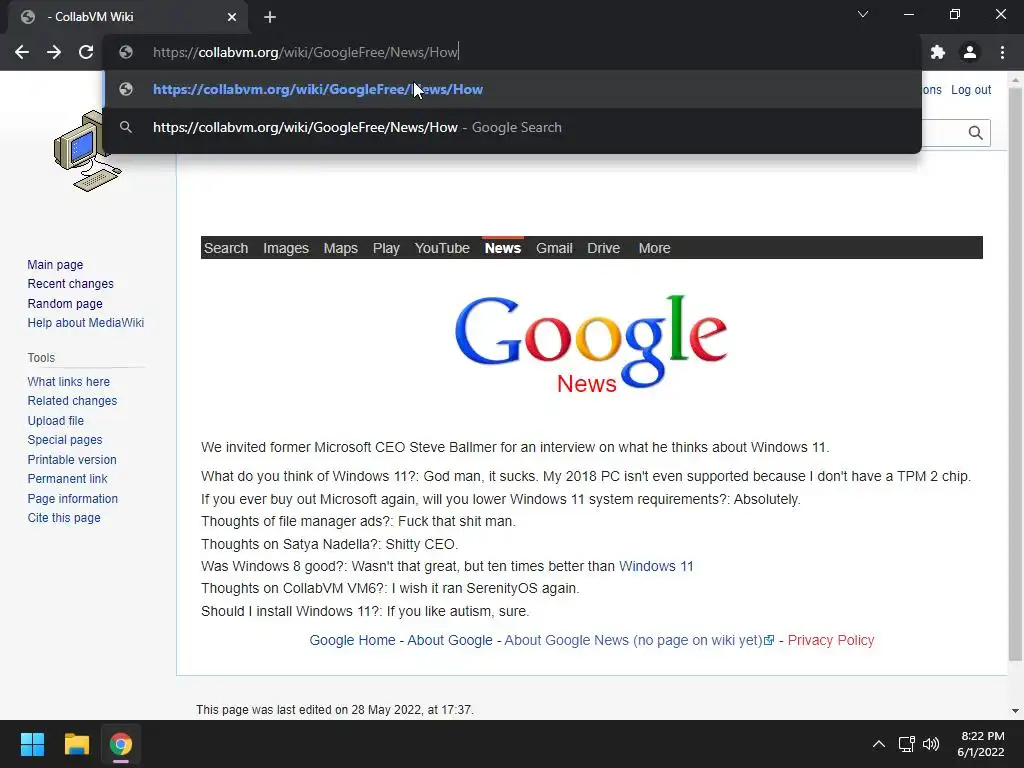
Task: Click the magnifier icon in the search suggestion
Action: point(126,127)
